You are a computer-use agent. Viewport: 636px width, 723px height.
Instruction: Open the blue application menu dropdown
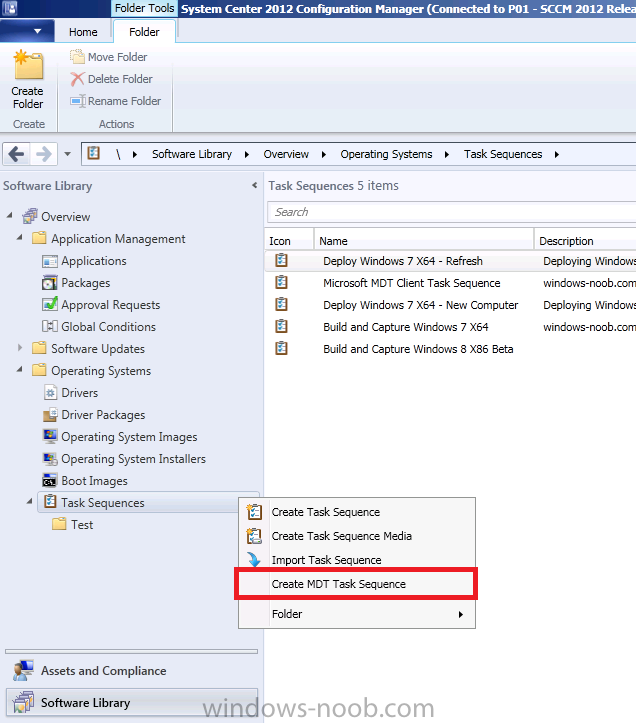point(28,31)
